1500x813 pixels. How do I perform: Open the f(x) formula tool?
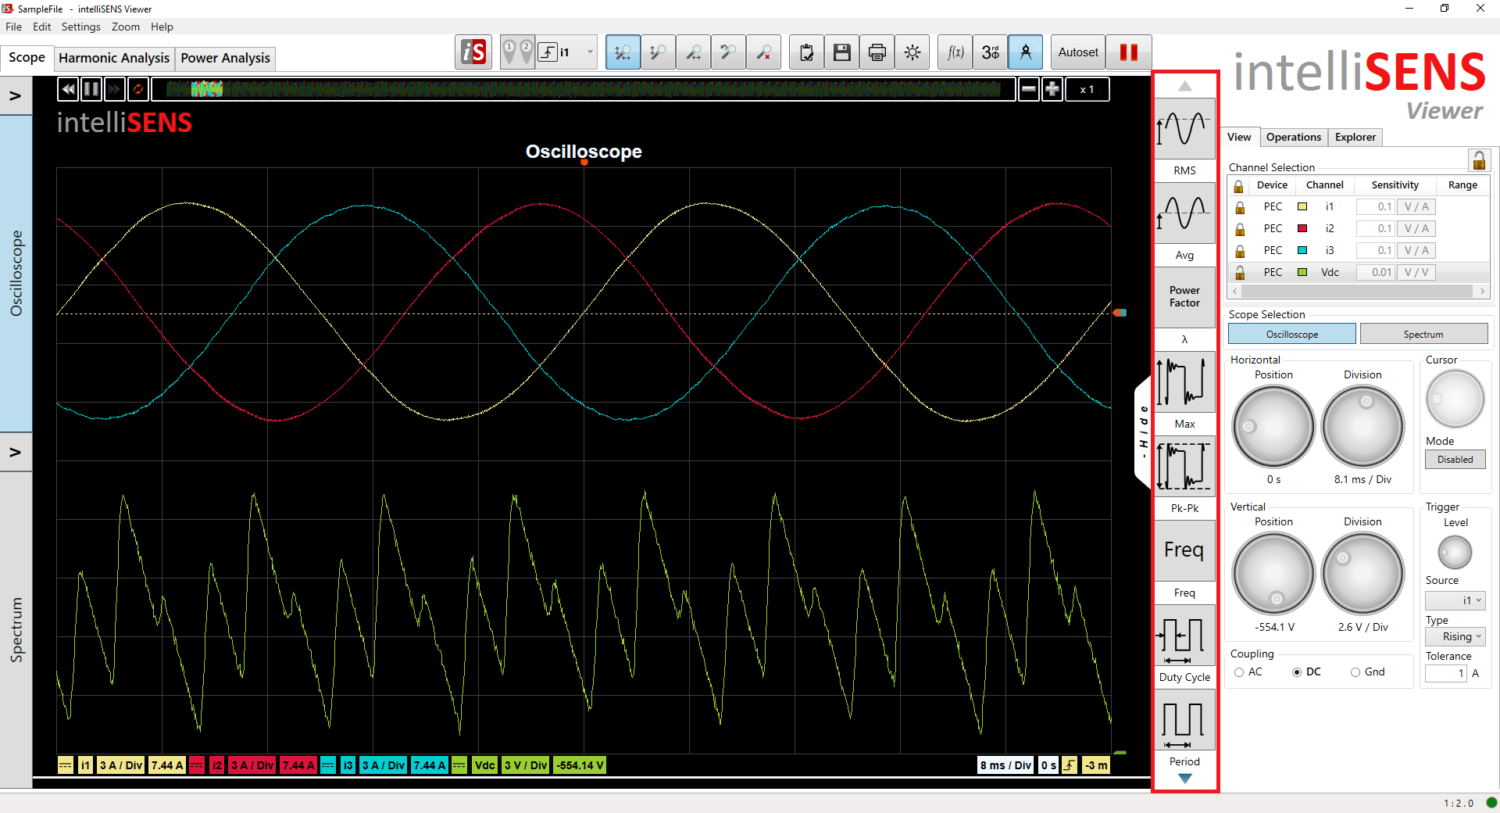coord(954,52)
